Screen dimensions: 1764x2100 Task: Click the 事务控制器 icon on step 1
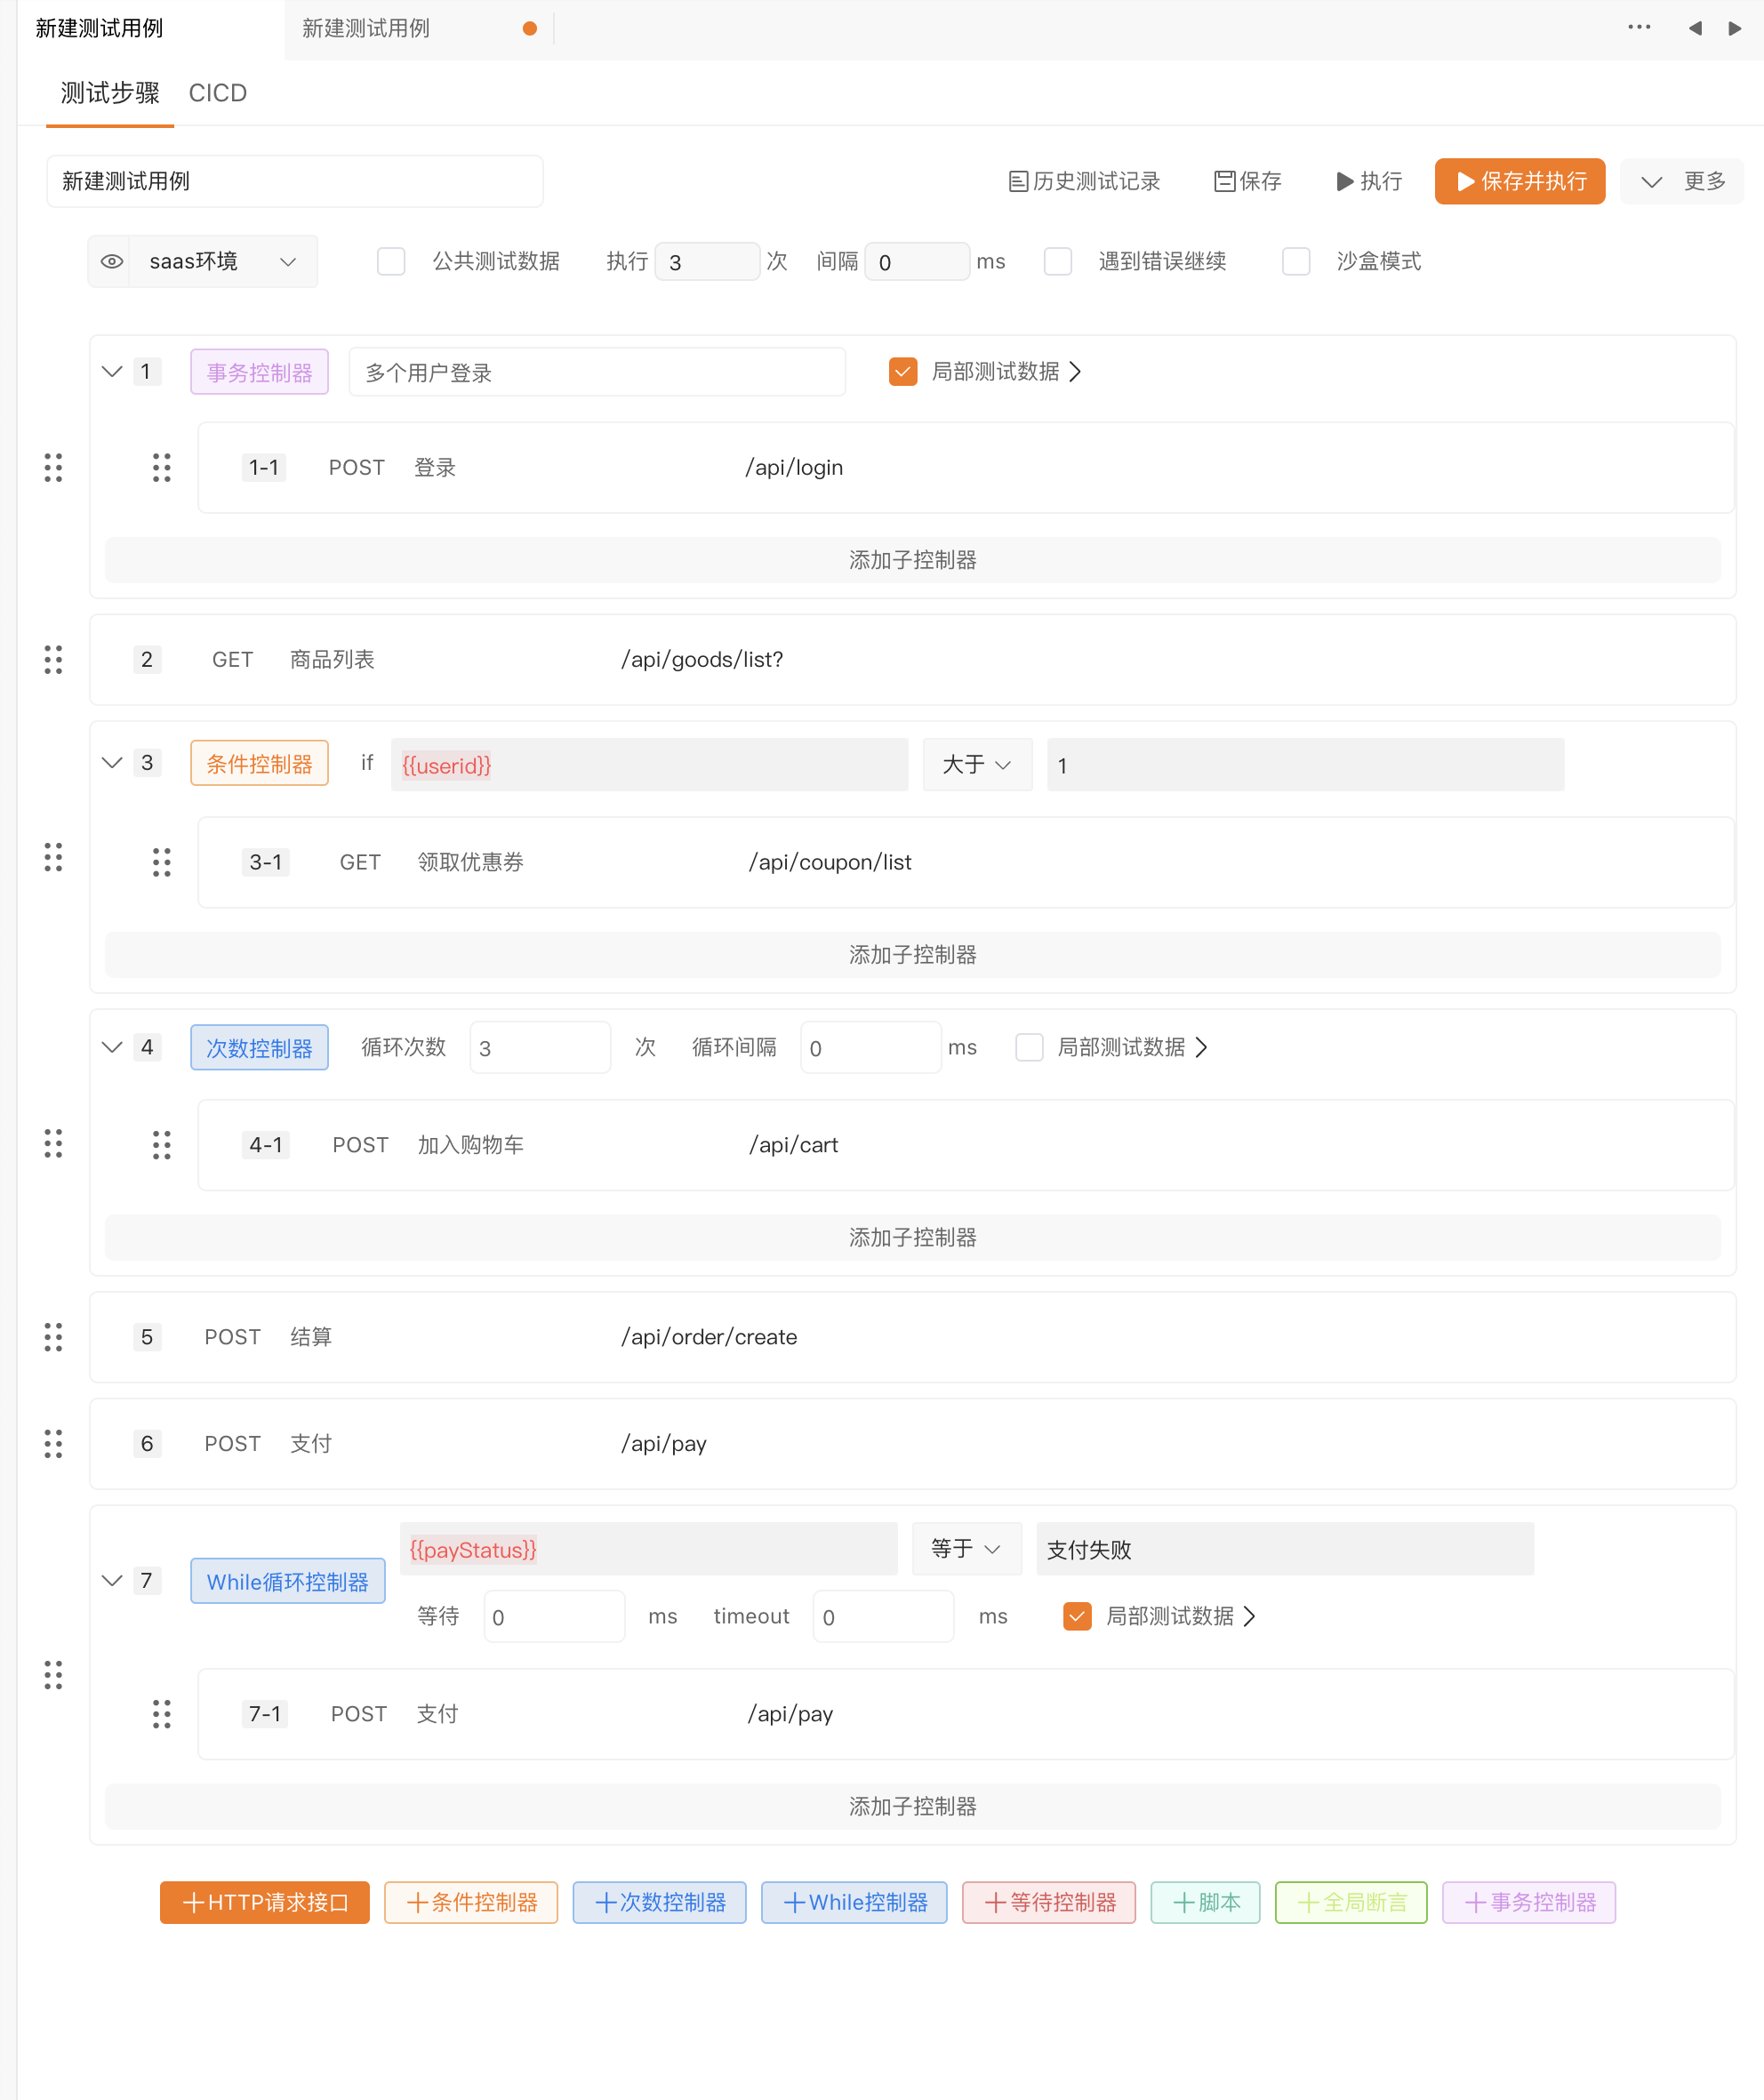click(x=259, y=371)
